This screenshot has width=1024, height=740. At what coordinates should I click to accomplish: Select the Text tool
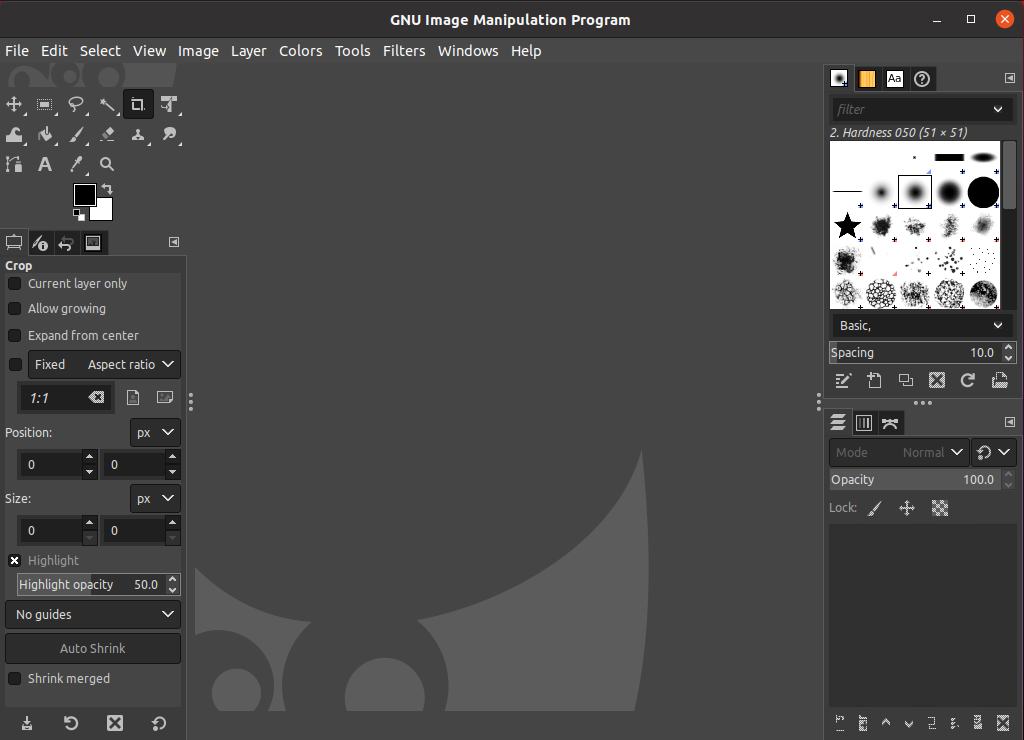point(45,164)
